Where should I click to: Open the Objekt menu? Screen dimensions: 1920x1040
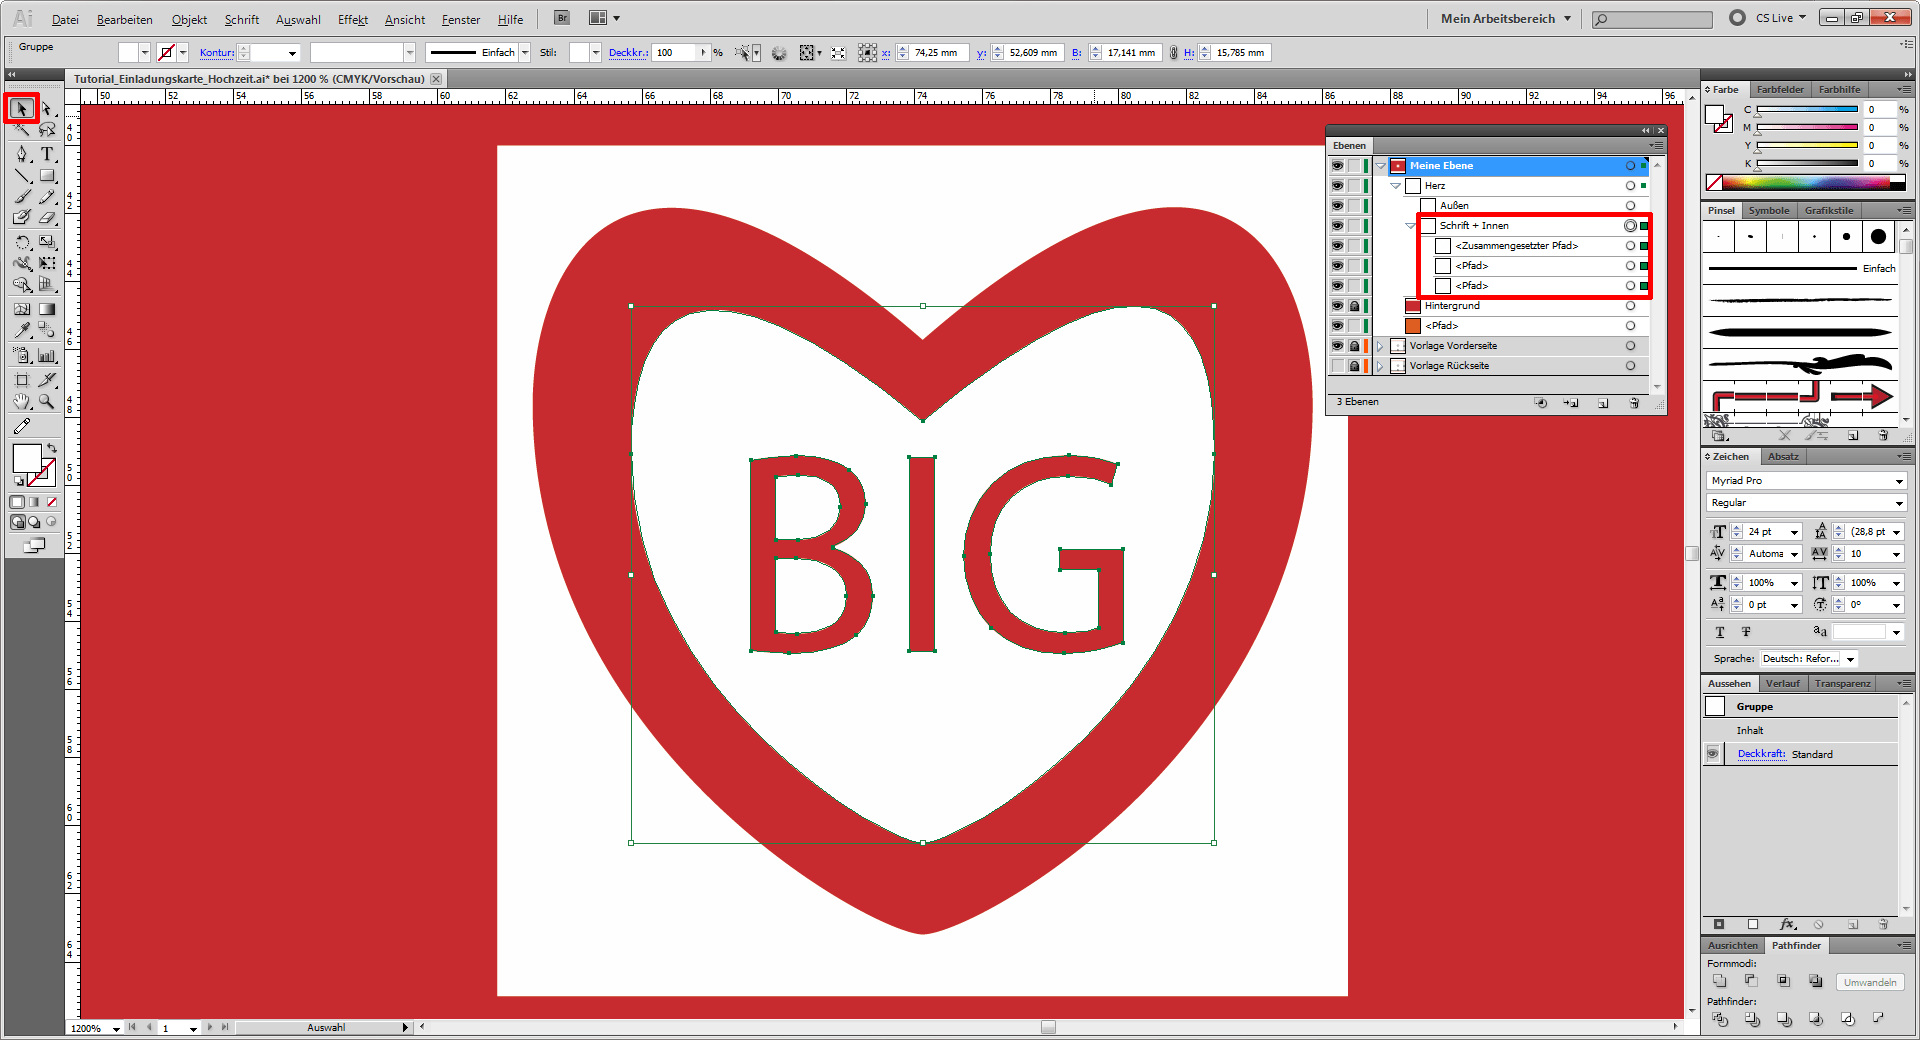[x=189, y=20]
